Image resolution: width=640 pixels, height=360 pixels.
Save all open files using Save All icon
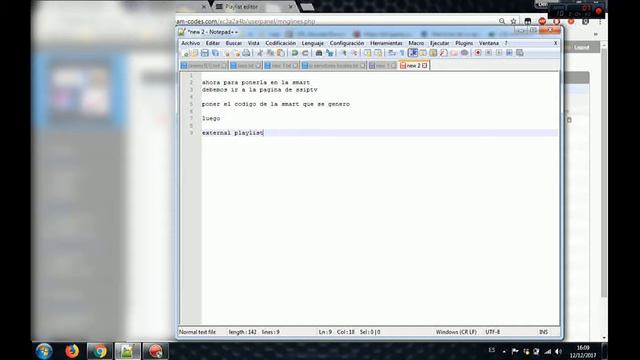pyautogui.click(x=215, y=53)
